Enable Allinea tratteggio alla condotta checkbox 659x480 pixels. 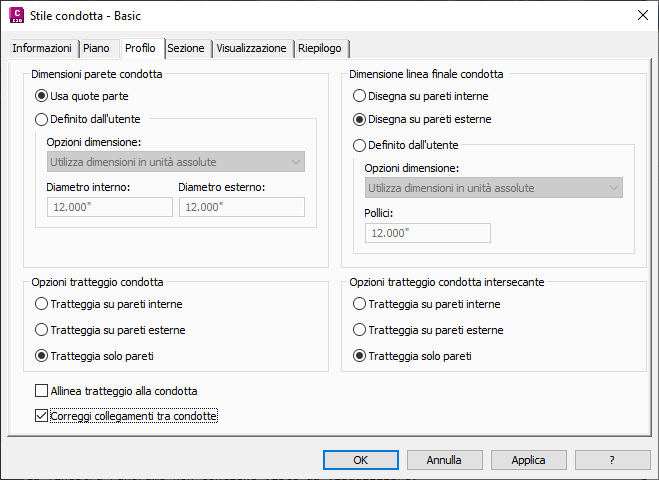coord(41,391)
